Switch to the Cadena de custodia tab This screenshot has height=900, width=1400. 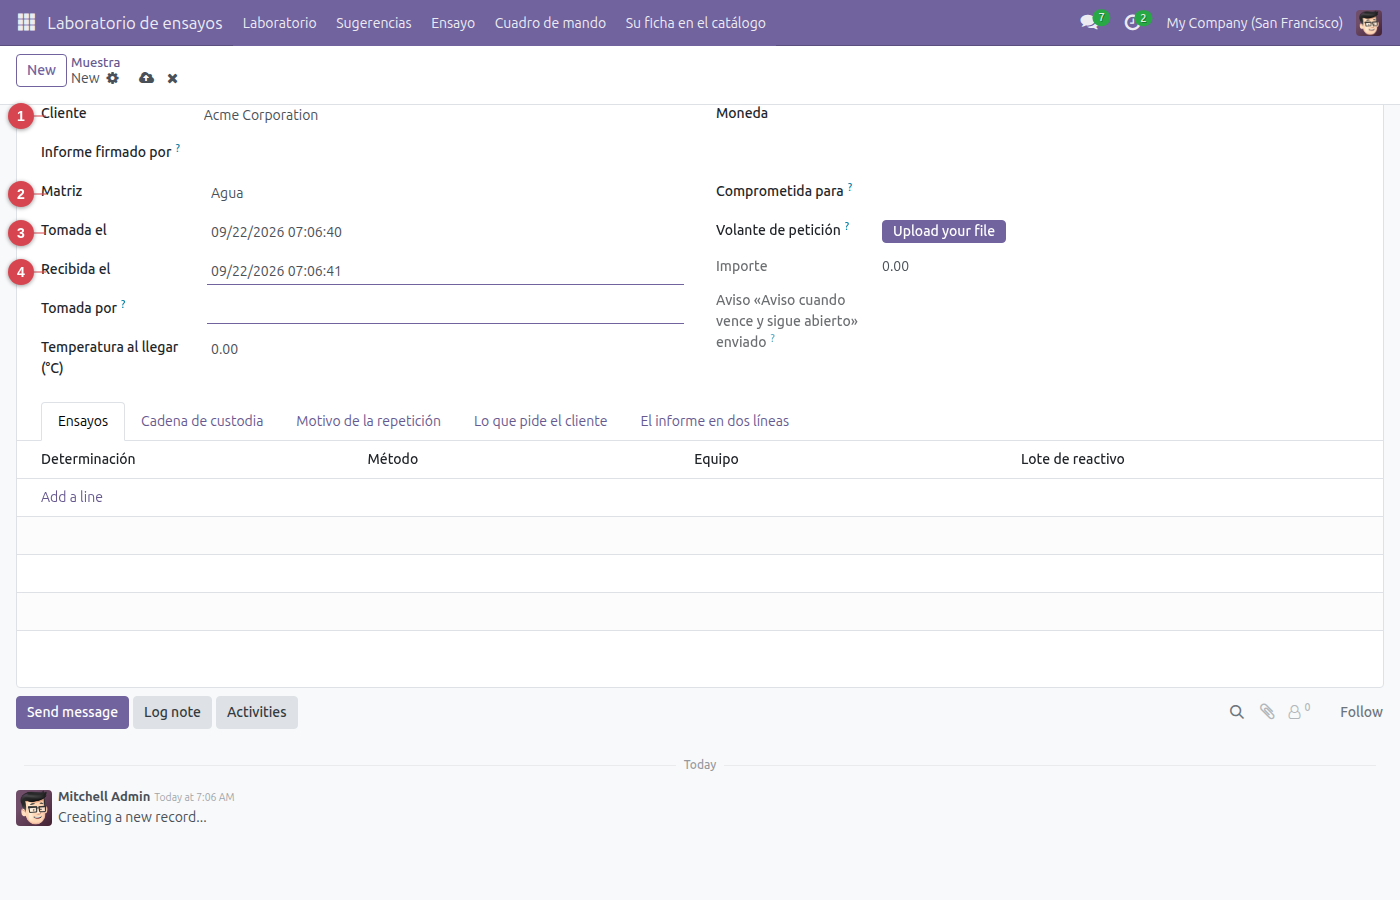click(x=202, y=421)
